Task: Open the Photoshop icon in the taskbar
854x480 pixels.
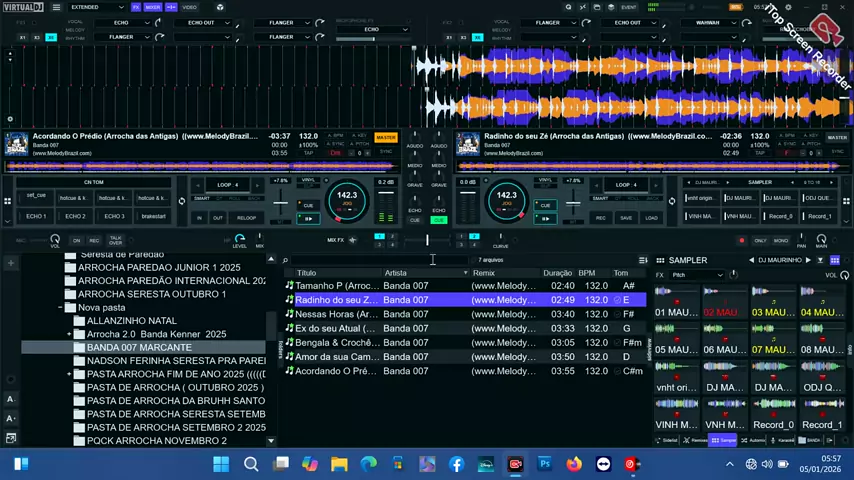Action: pos(545,464)
